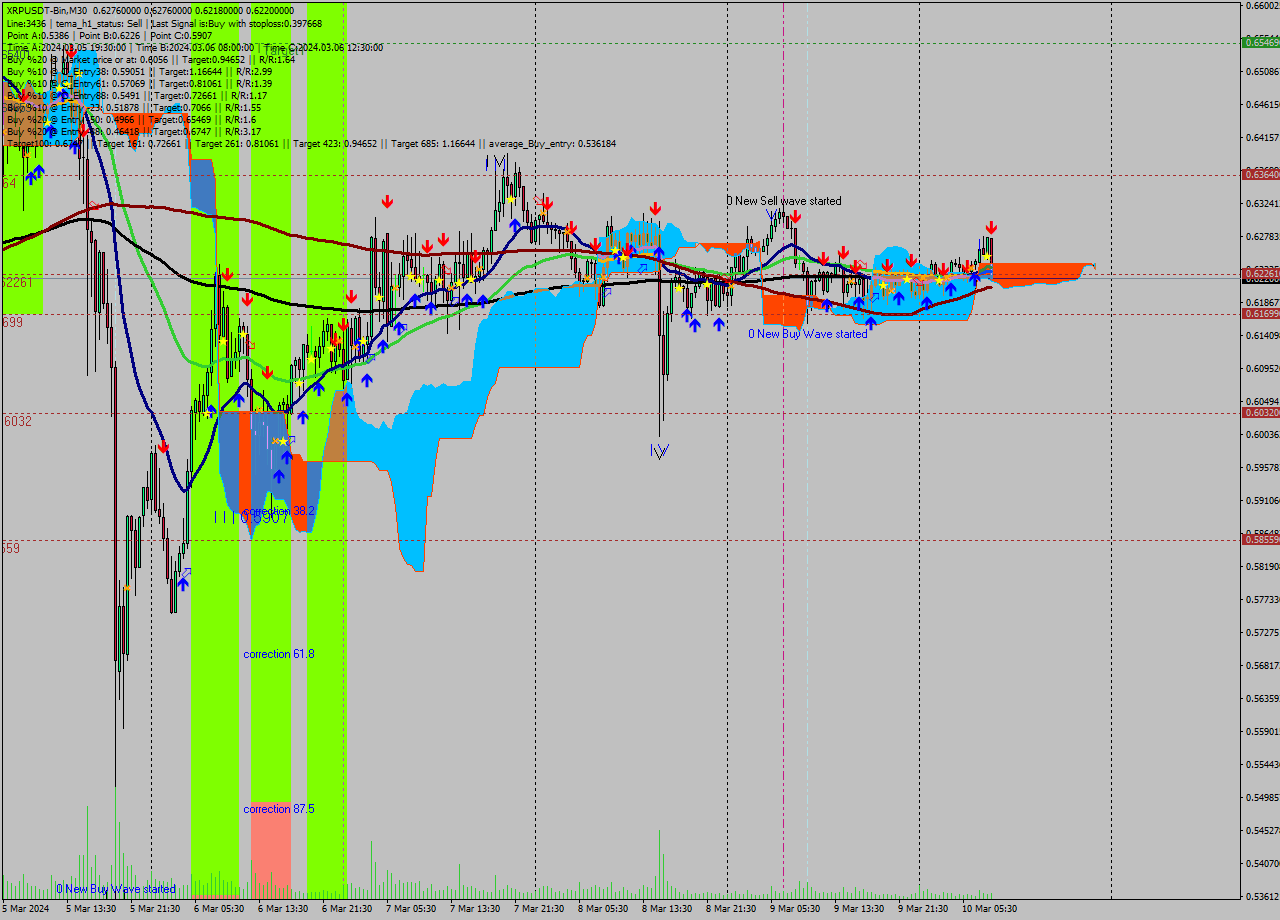Click the 'Target 423: 0.94652' text
This screenshot has width=1280, height=920.
tap(334, 144)
